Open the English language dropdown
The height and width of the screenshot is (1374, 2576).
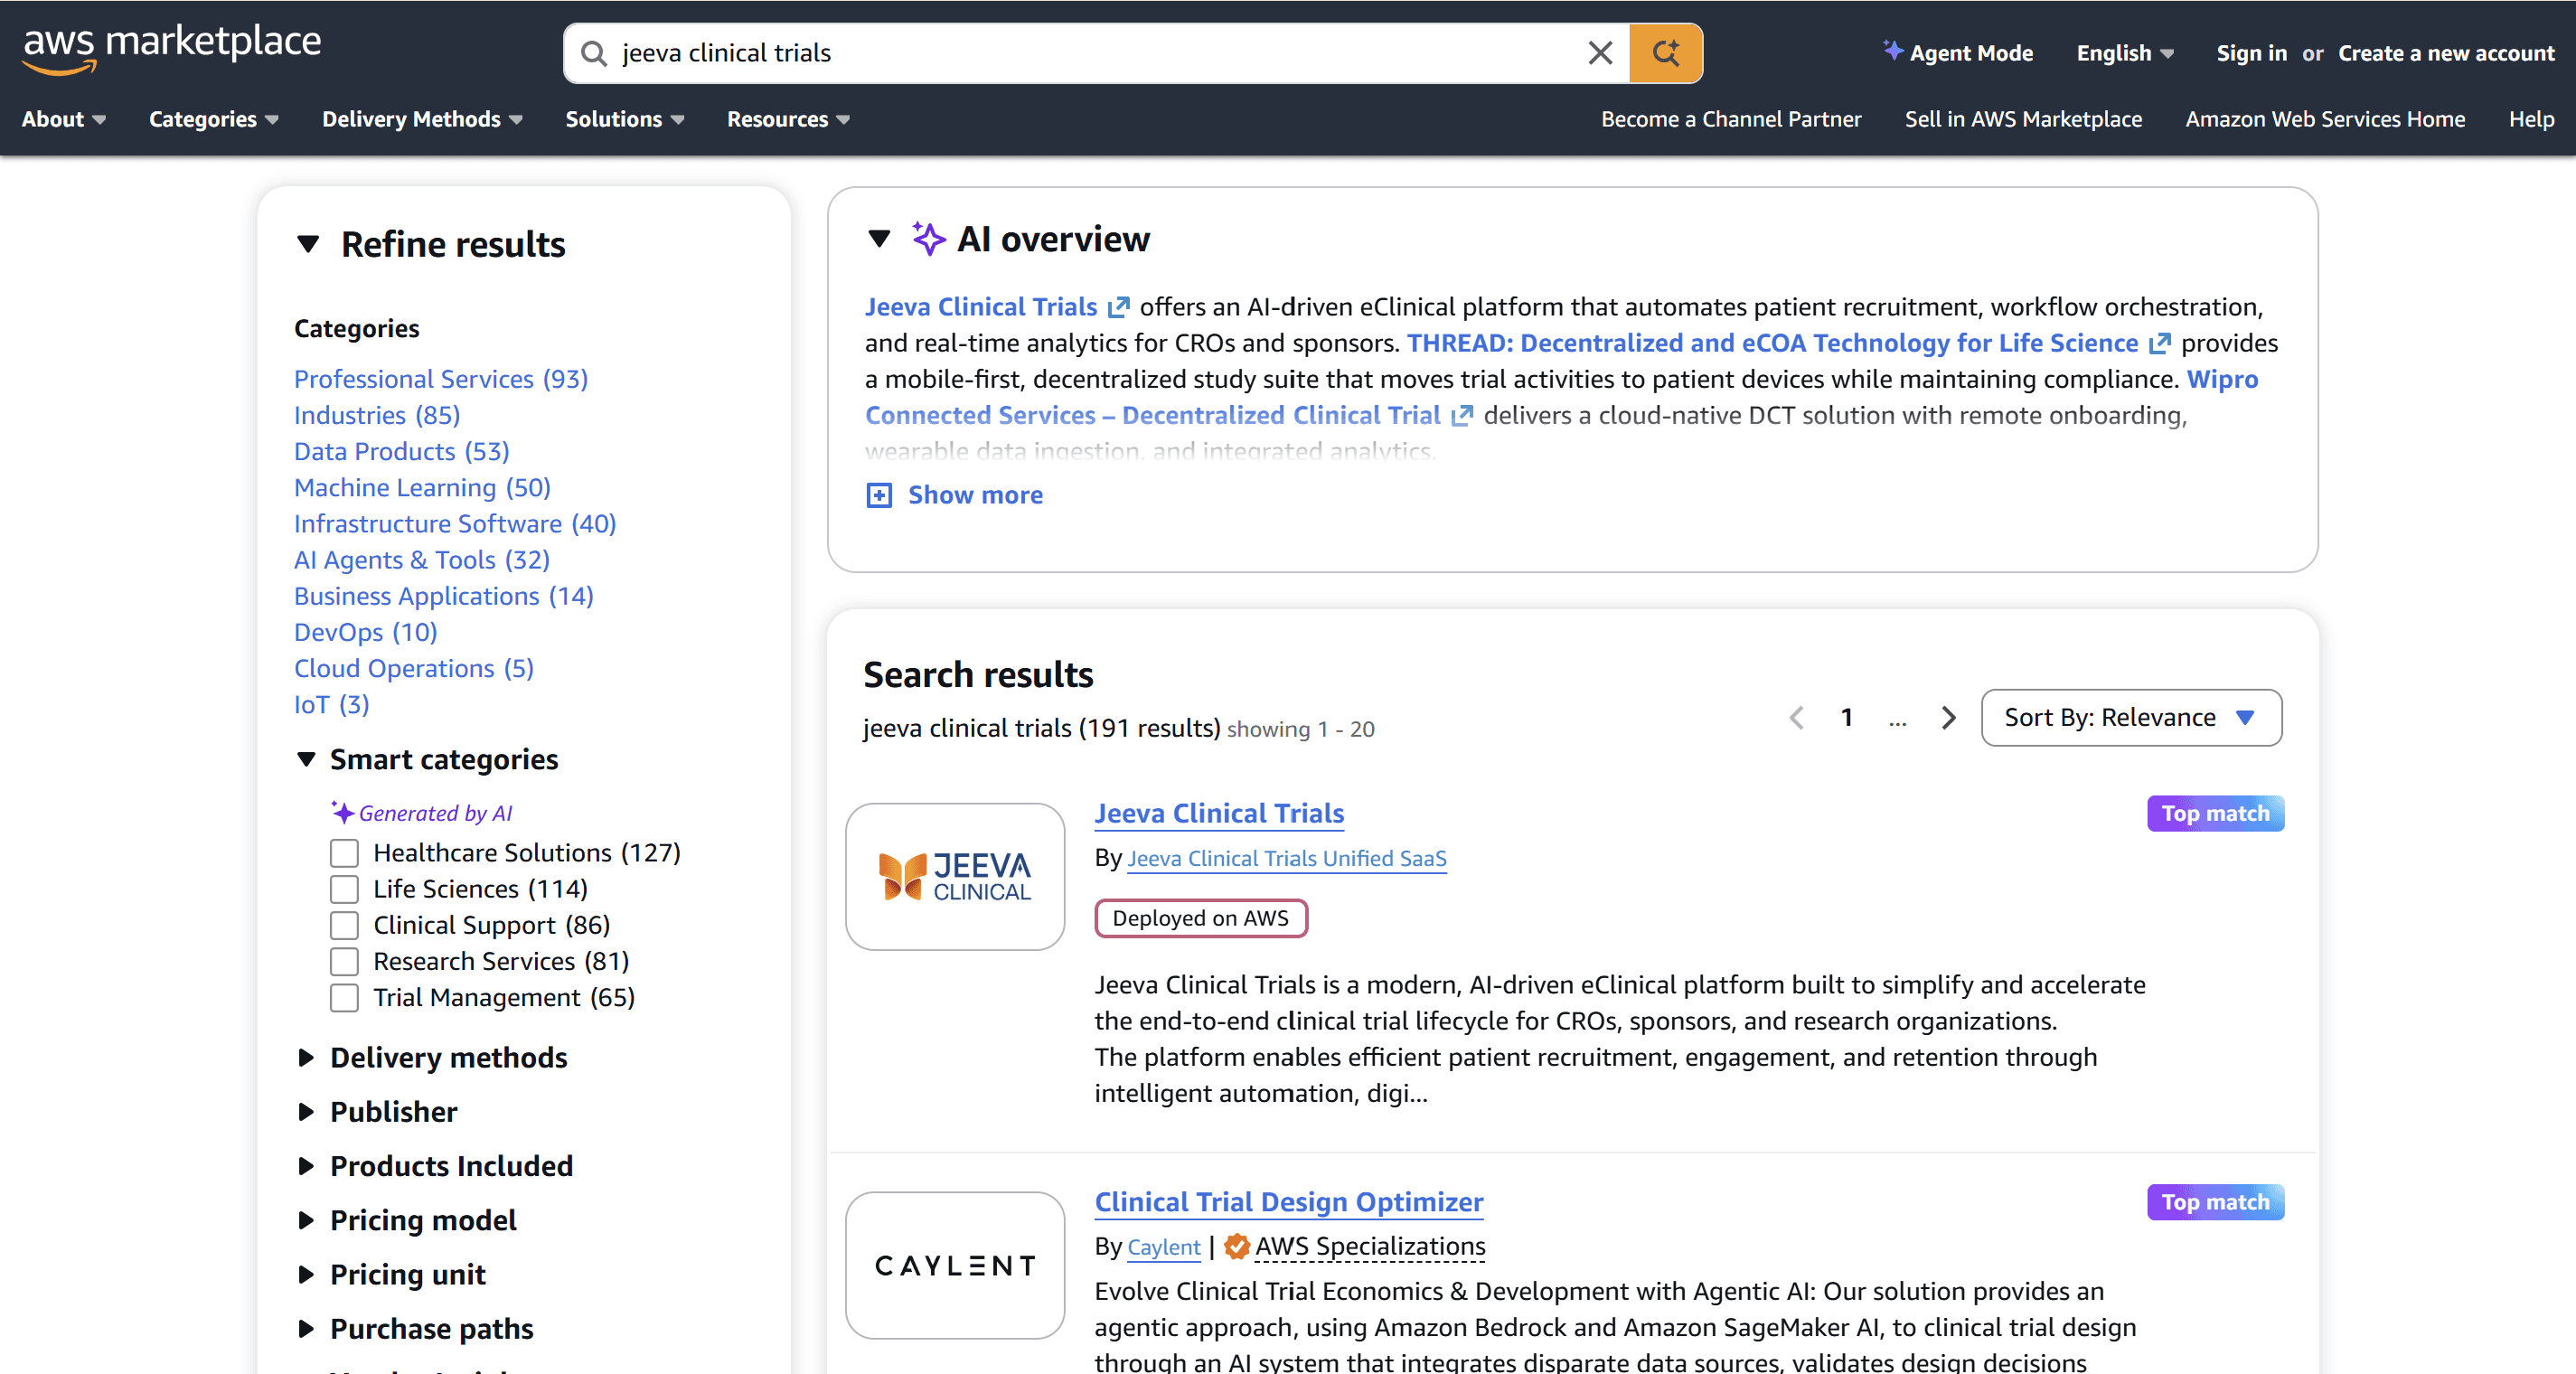pyautogui.click(x=2125, y=53)
